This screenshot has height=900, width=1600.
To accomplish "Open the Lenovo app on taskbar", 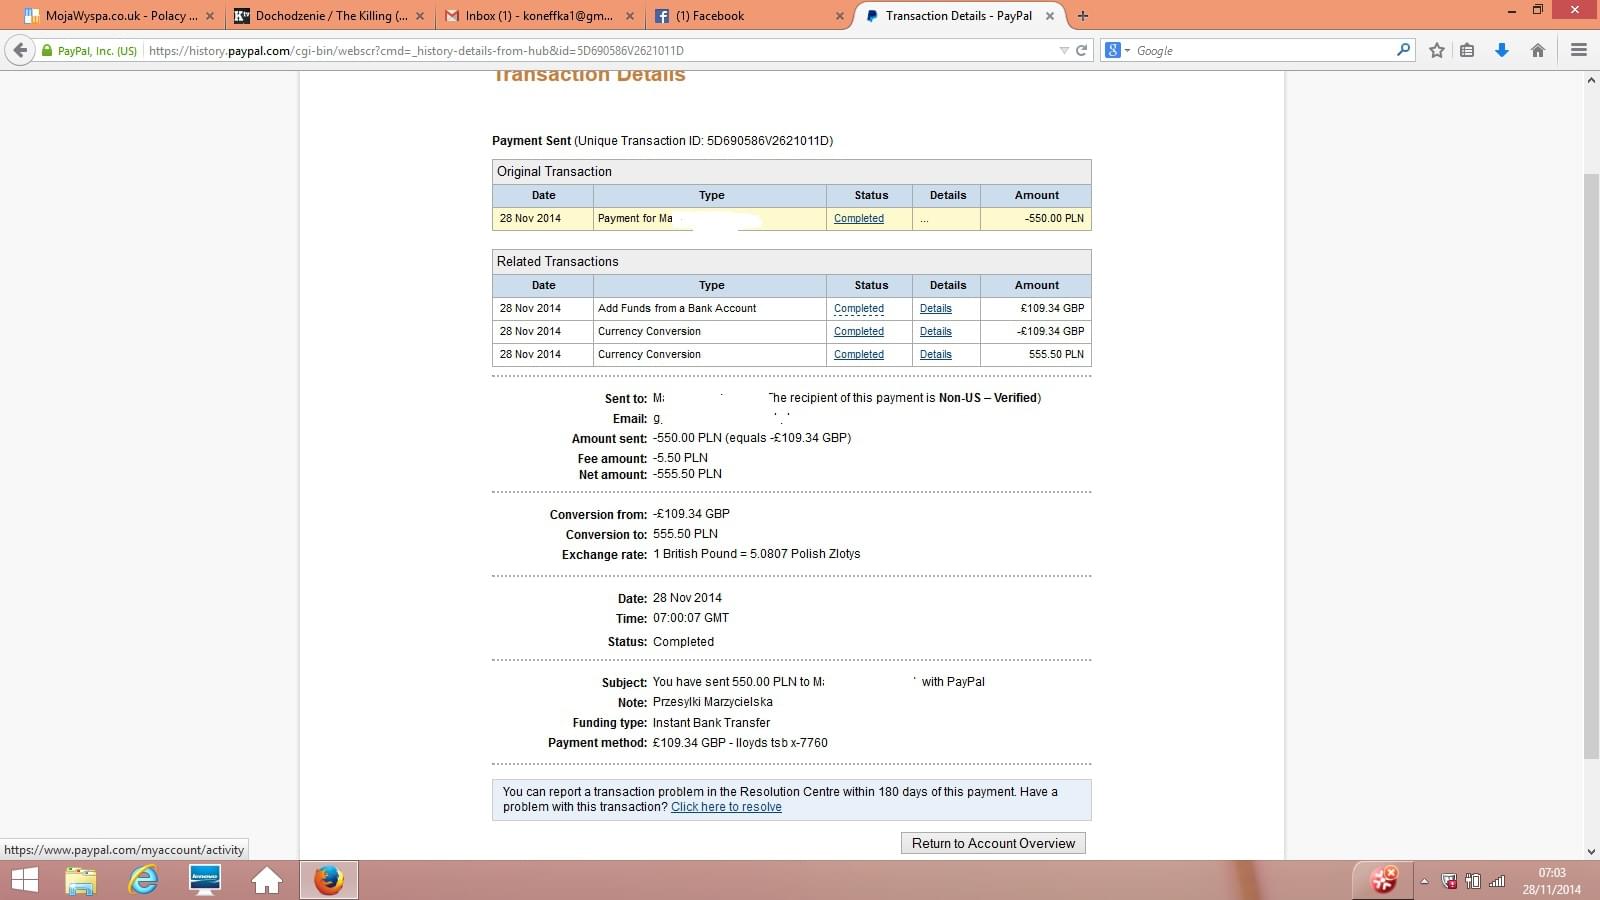I will [205, 880].
